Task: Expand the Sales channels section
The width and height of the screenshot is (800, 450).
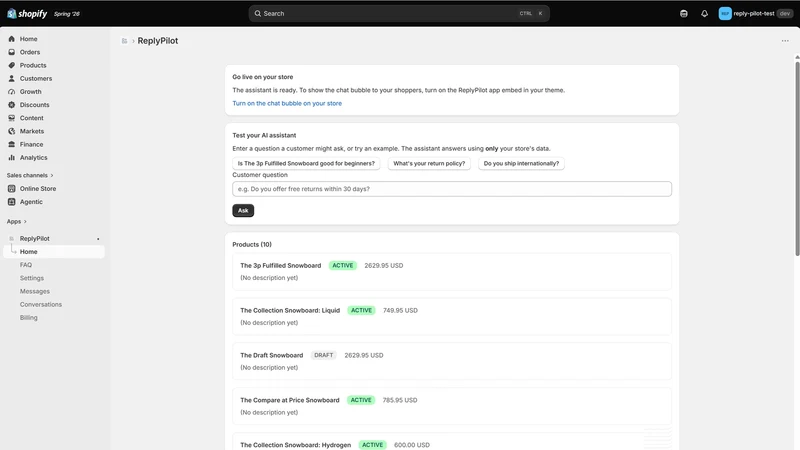Action: pyautogui.click(x=30, y=176)
